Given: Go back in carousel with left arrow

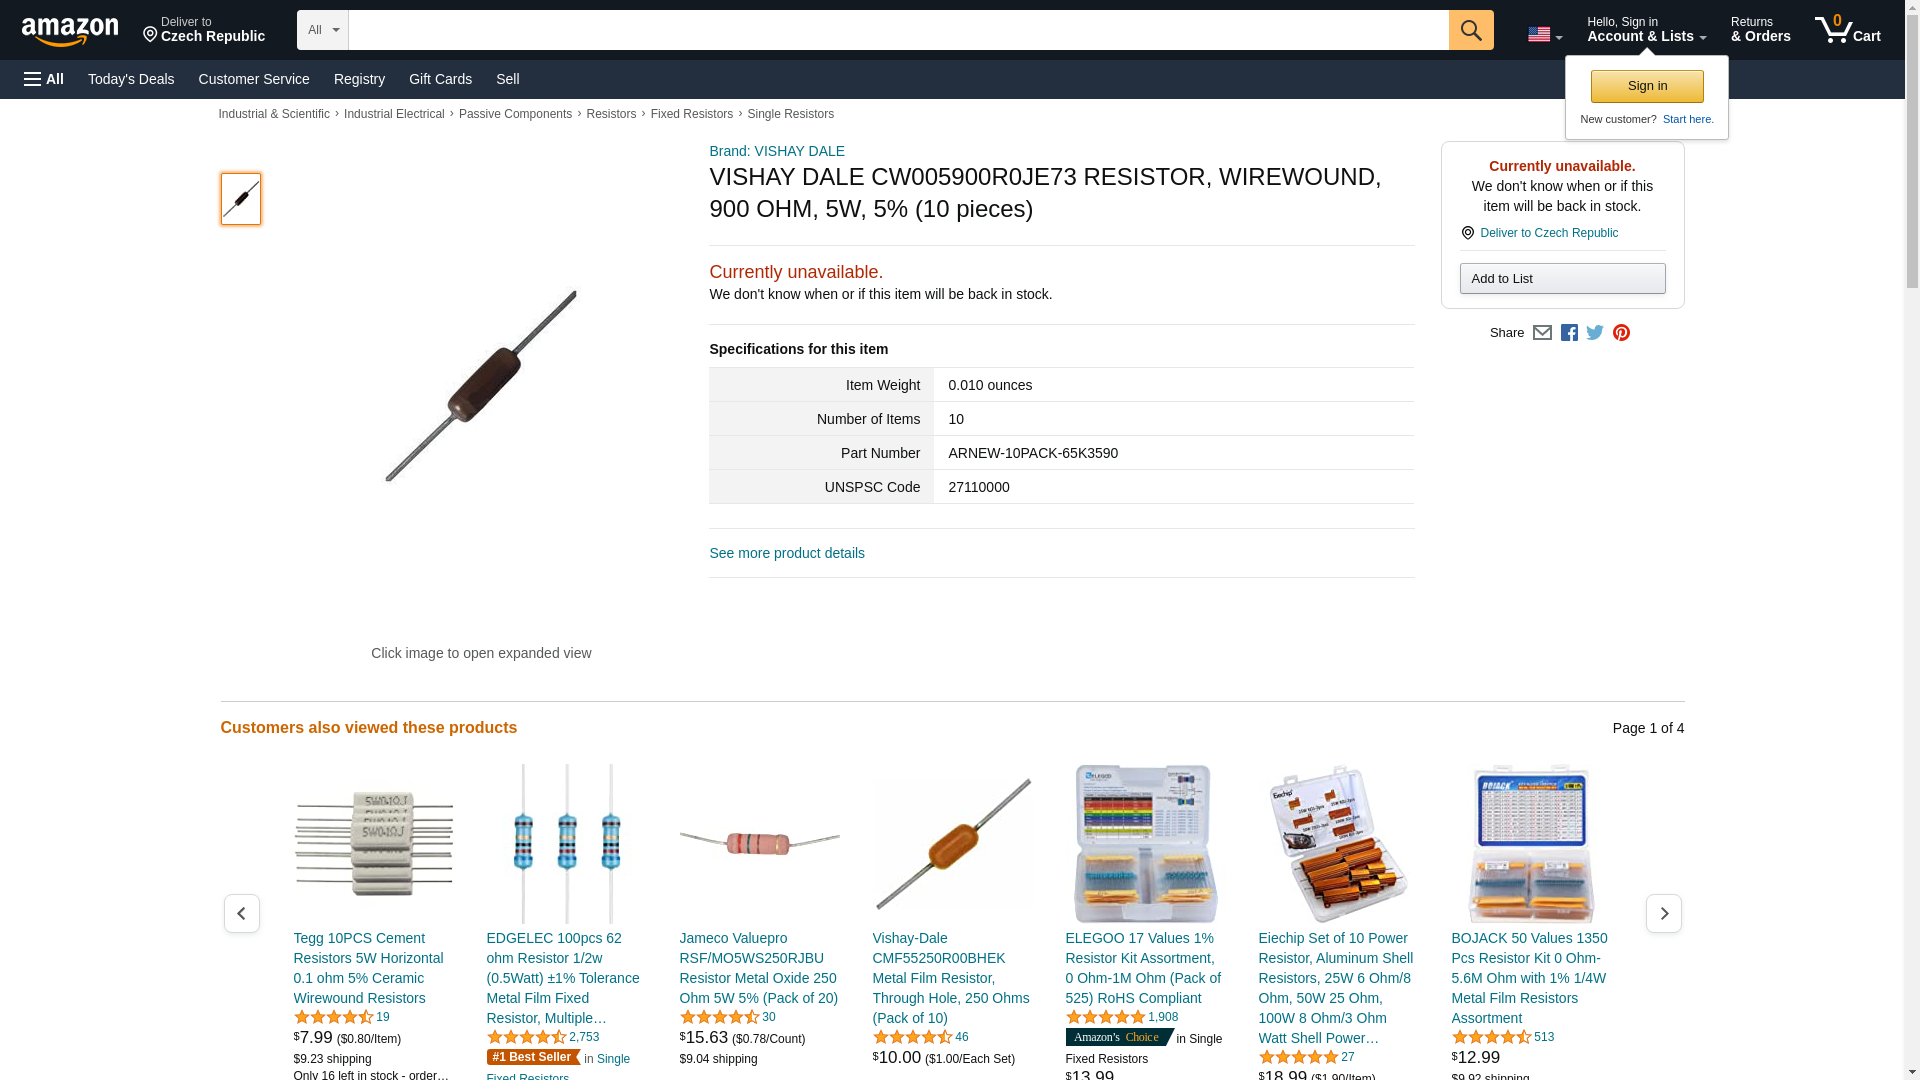Looking at the screenshot, I should (x=241, y=913).
